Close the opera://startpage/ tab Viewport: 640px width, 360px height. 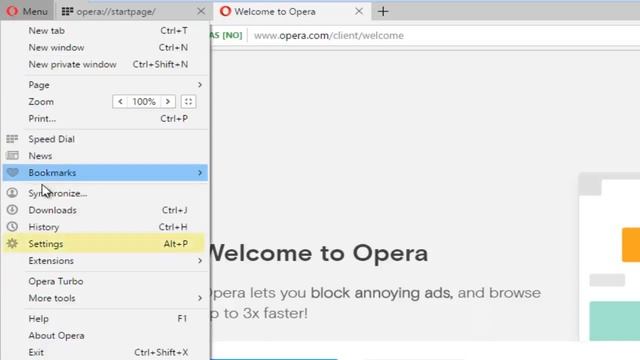click(x=201, y=11)
